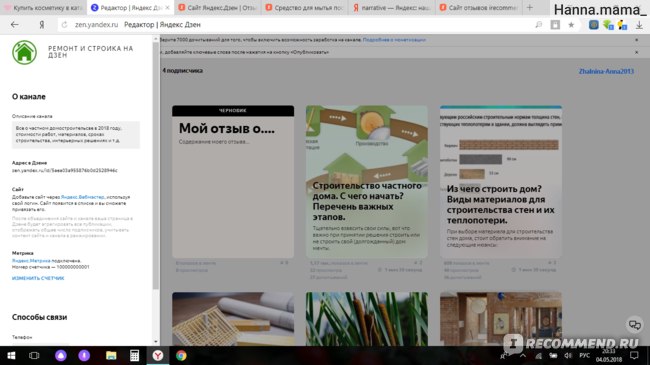Click the Yandex 'Я' home icon
650x365 pixels.
point(41,25)
